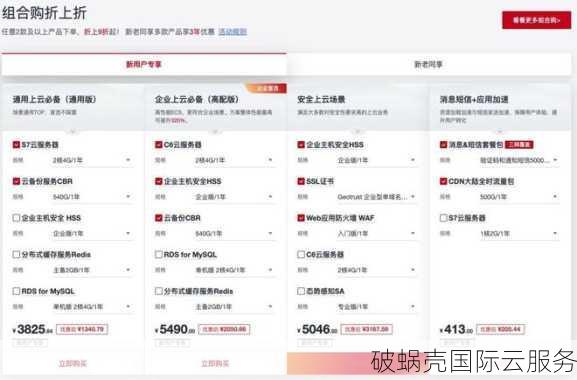Click the 消息短信+应用加速 card title
577x380 pixels.
point(474,99)
